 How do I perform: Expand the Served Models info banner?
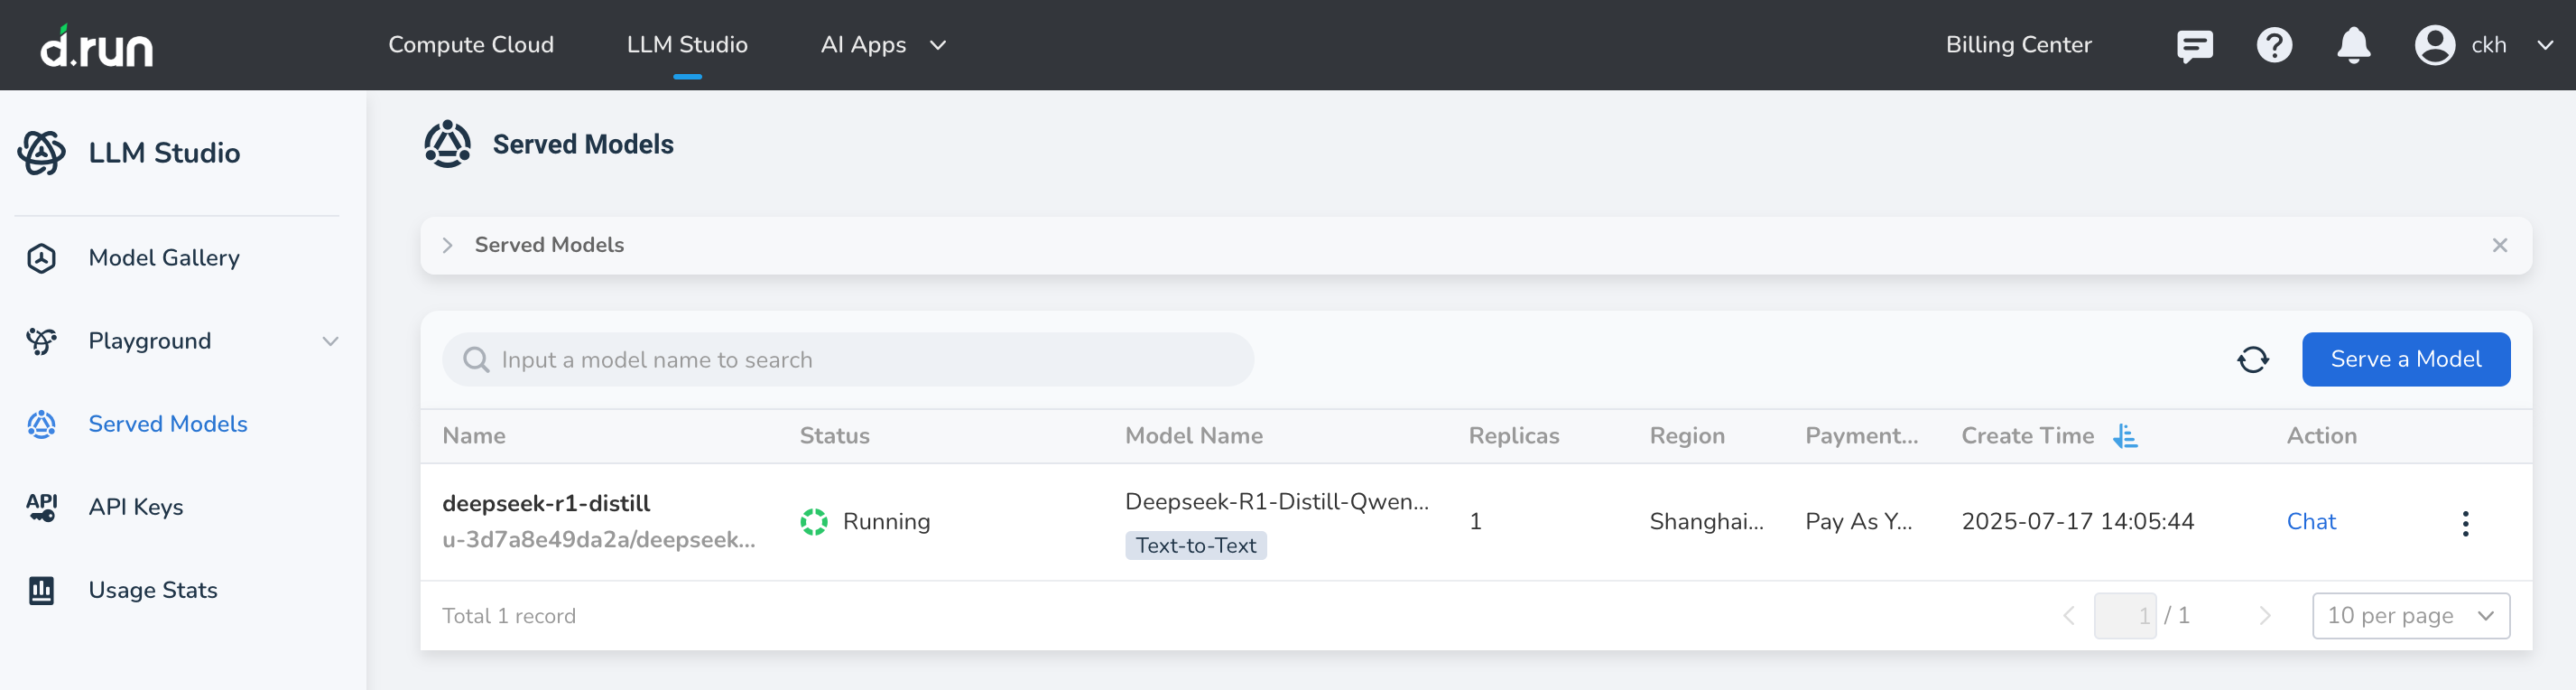[x=448, y=246]
